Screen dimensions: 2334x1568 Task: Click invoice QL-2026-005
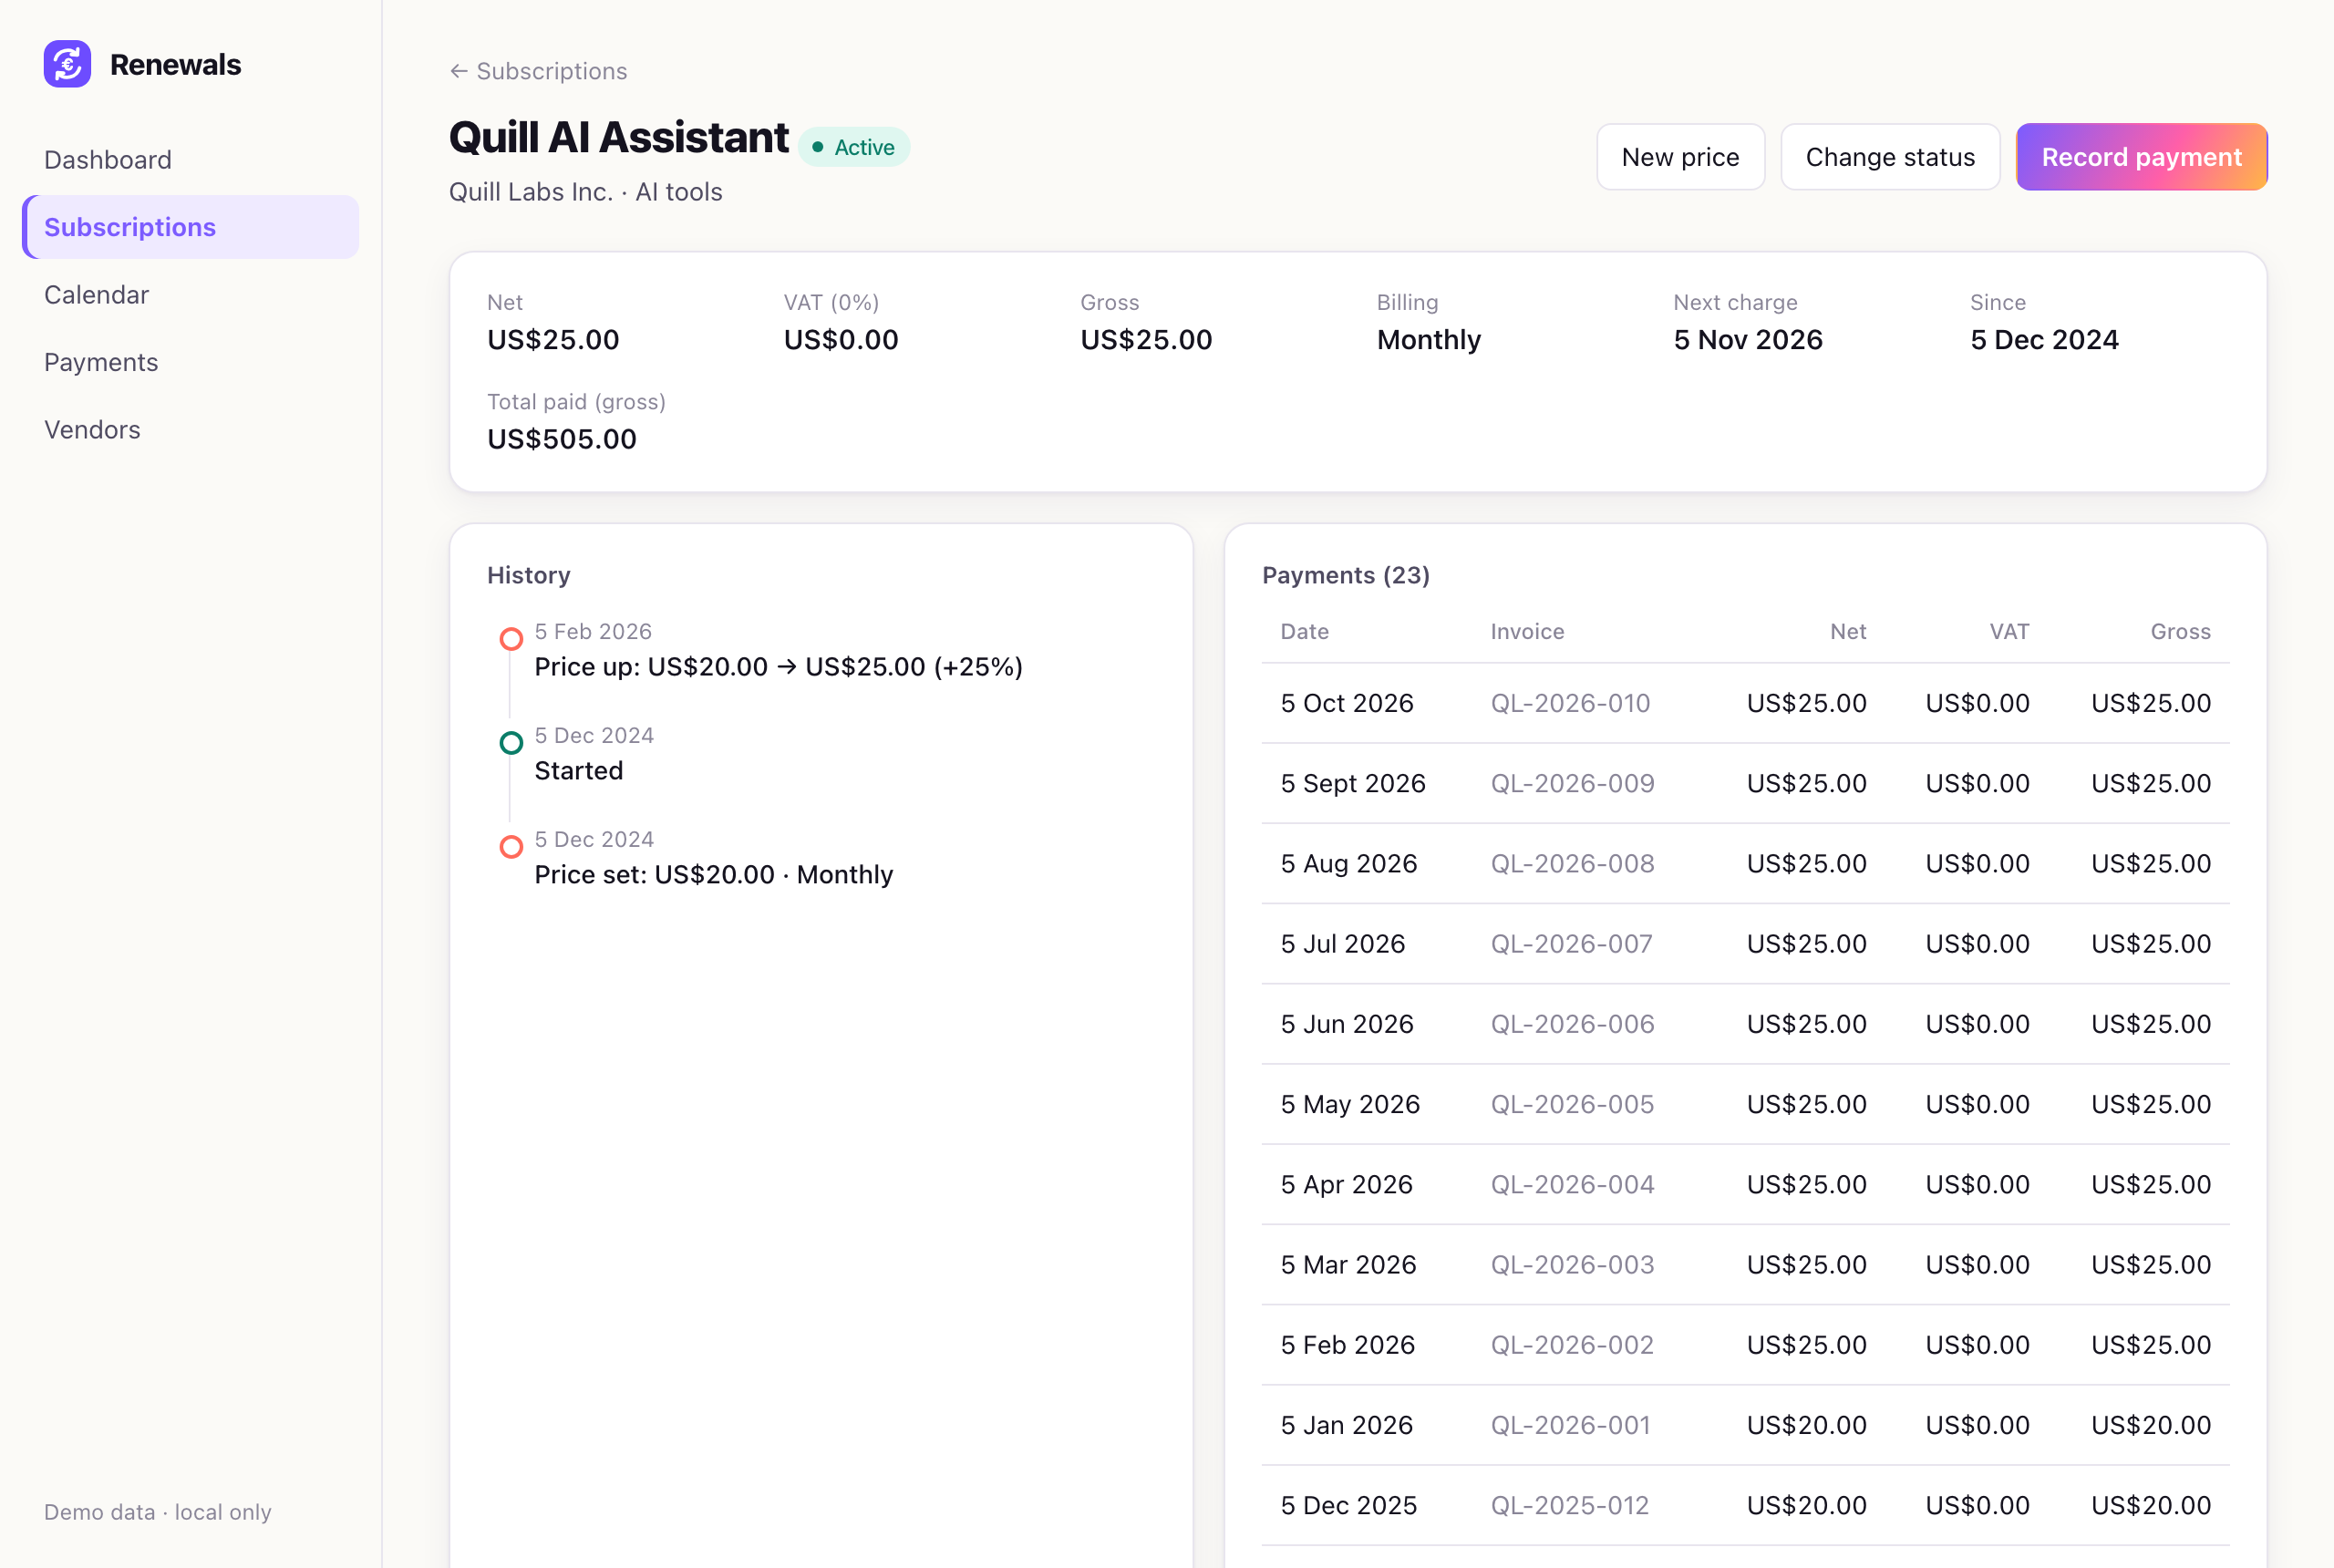point(1572,1104)
